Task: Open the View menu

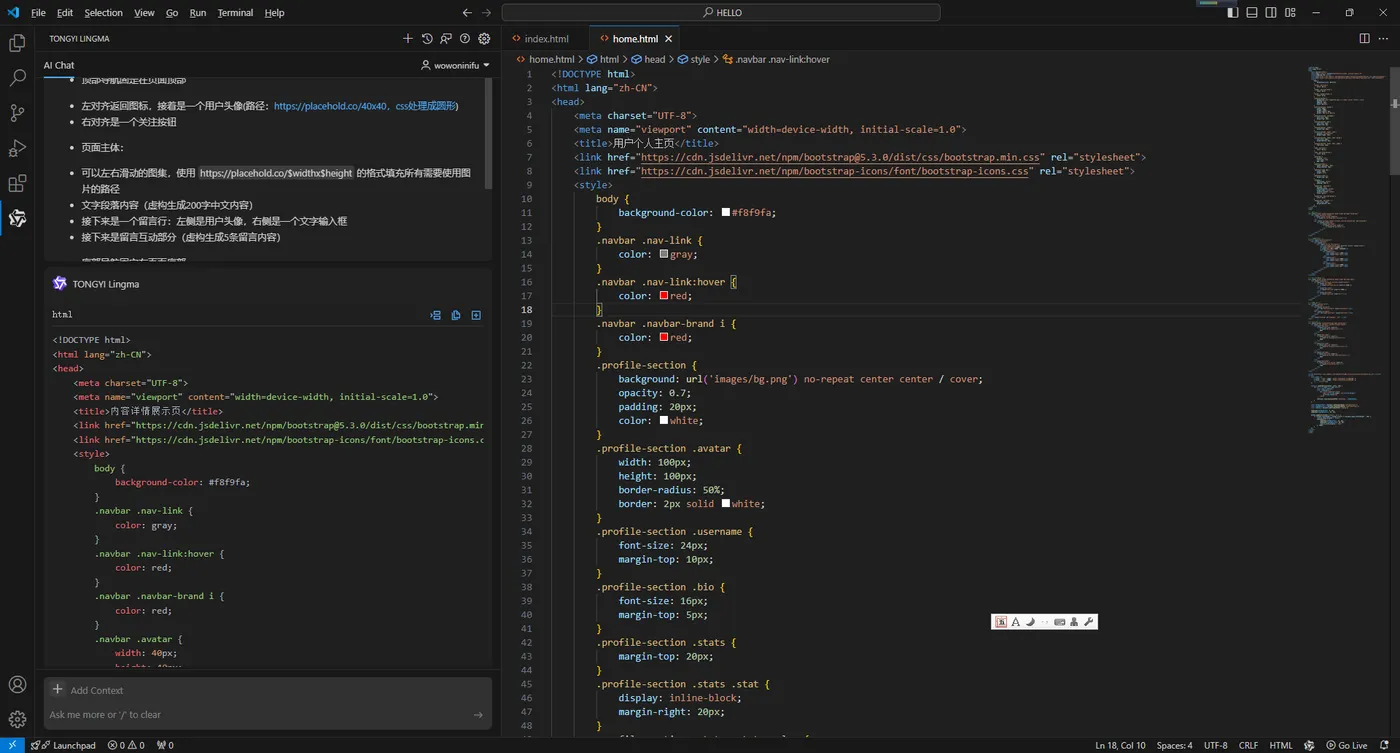Action: pos(144,13)
